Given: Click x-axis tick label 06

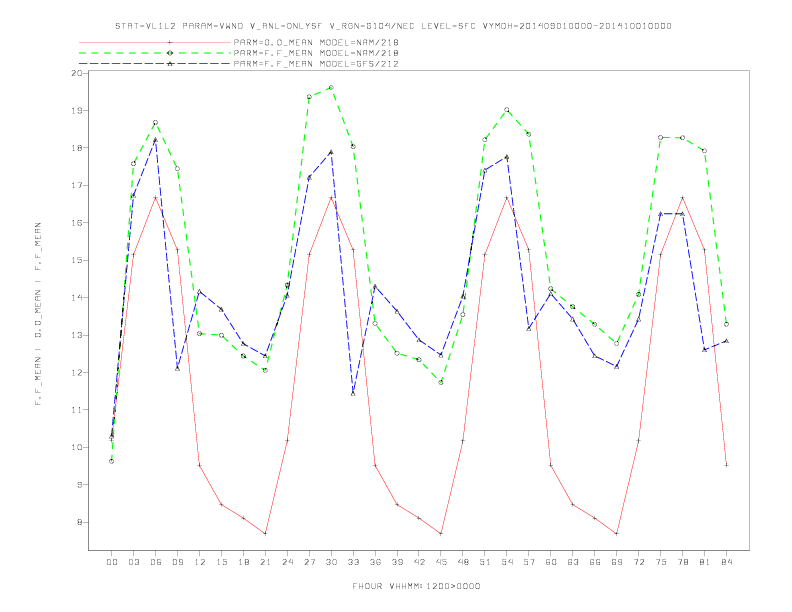Looking at the screenshot, I should pyautogui.click(x=156, y=562).
